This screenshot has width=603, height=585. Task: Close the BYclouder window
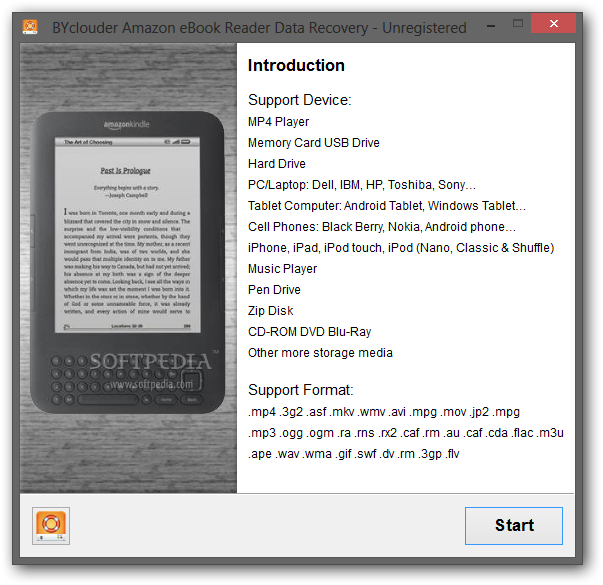click(553, 23)
